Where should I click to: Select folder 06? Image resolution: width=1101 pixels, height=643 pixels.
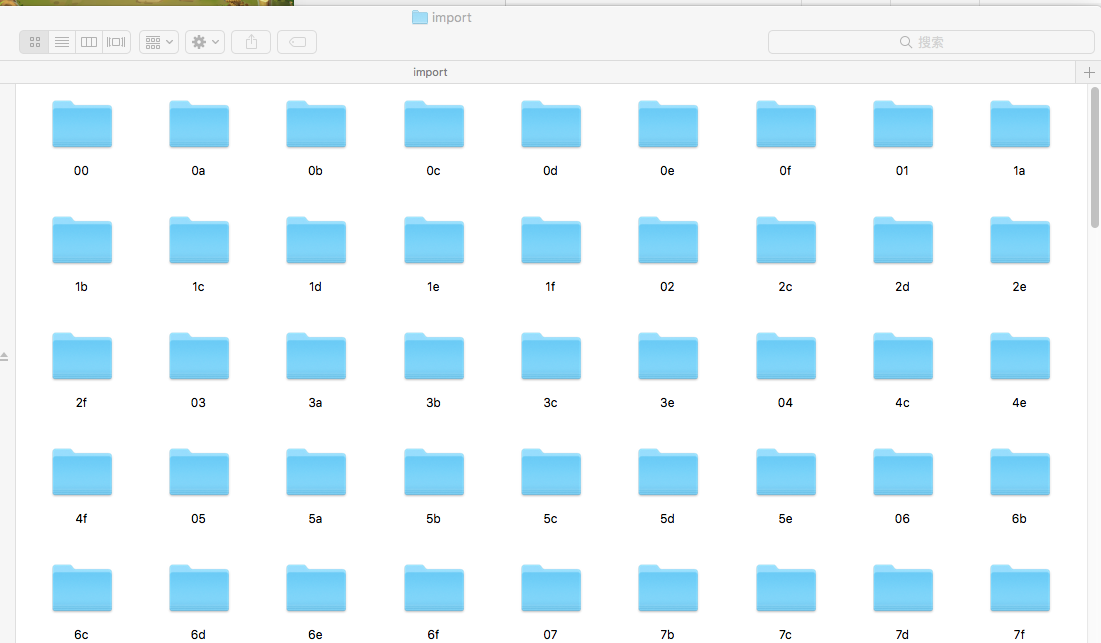point(903,472)
